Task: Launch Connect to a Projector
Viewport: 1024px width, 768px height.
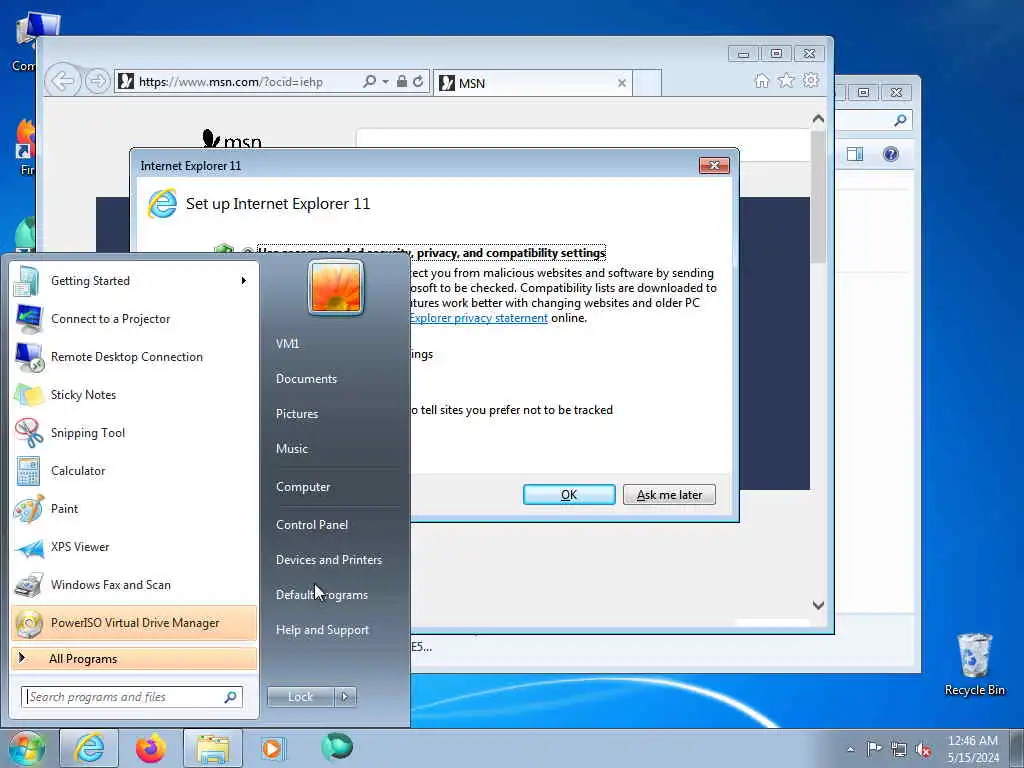Action: point(134,319)
